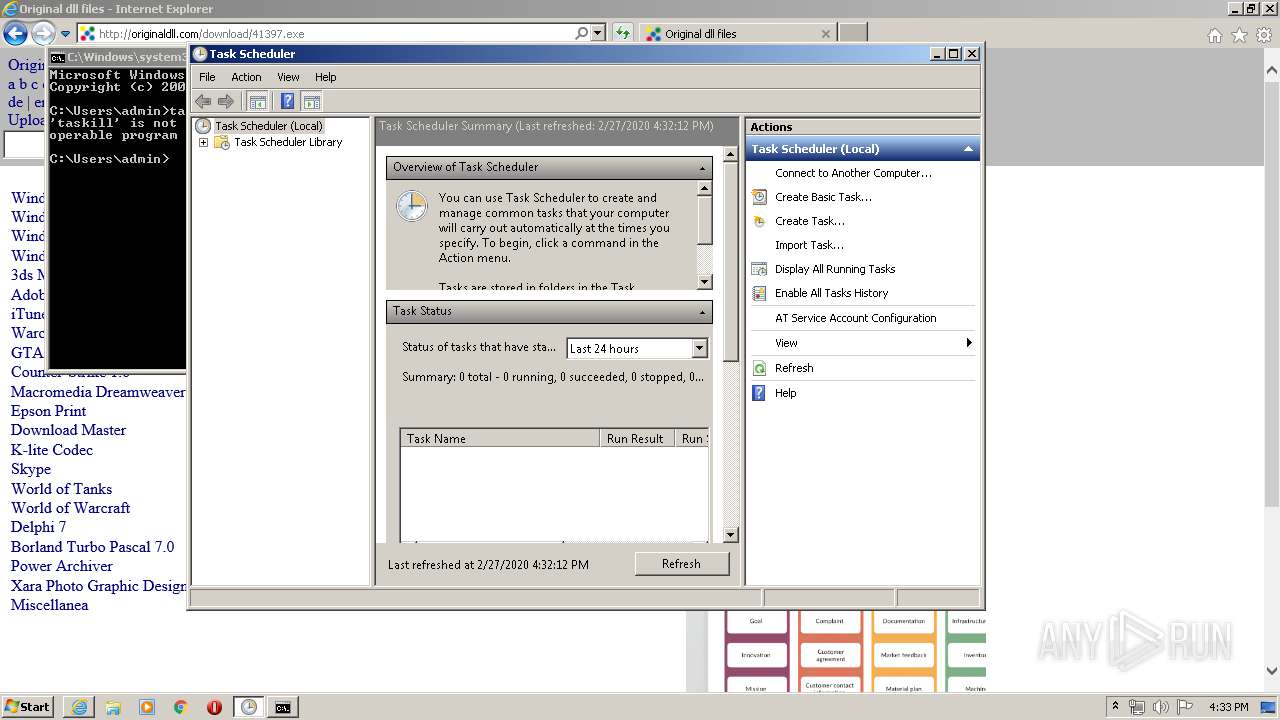Viewport: 1280px width, 720px height.
Task: Click the Command Prompt taskbar button
Action: click(283, 707)
